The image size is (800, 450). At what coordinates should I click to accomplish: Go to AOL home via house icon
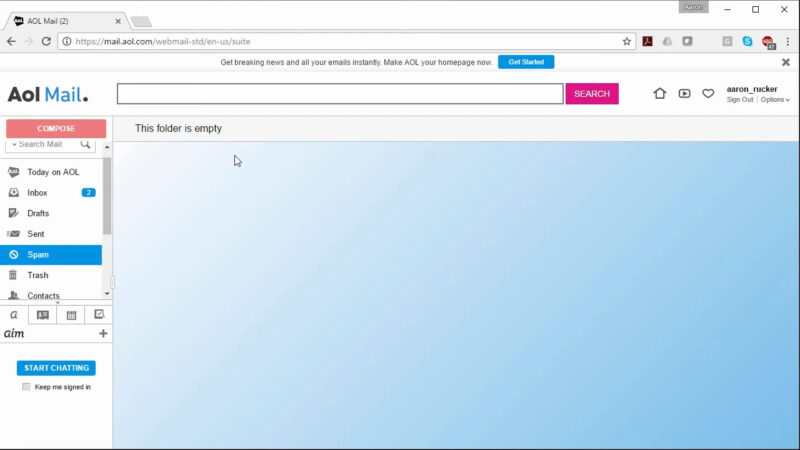point(660,93)
